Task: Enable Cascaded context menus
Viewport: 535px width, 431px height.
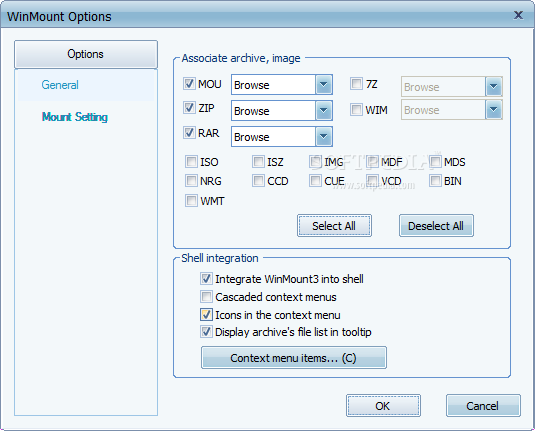Action: click(206, 297)
